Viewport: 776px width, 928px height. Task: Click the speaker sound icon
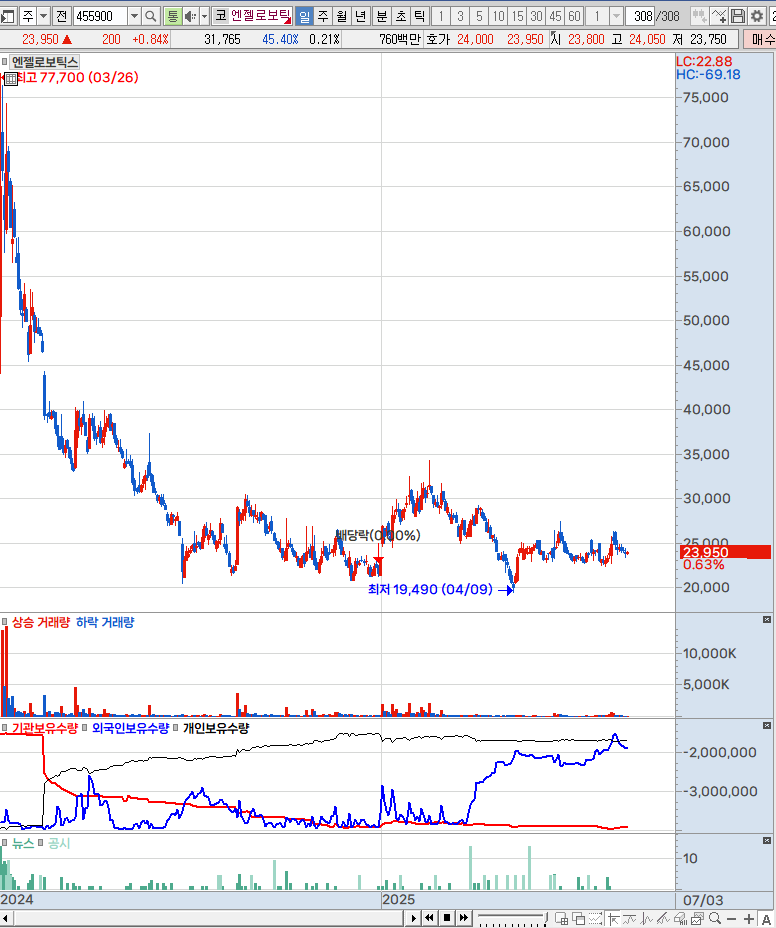190,16
